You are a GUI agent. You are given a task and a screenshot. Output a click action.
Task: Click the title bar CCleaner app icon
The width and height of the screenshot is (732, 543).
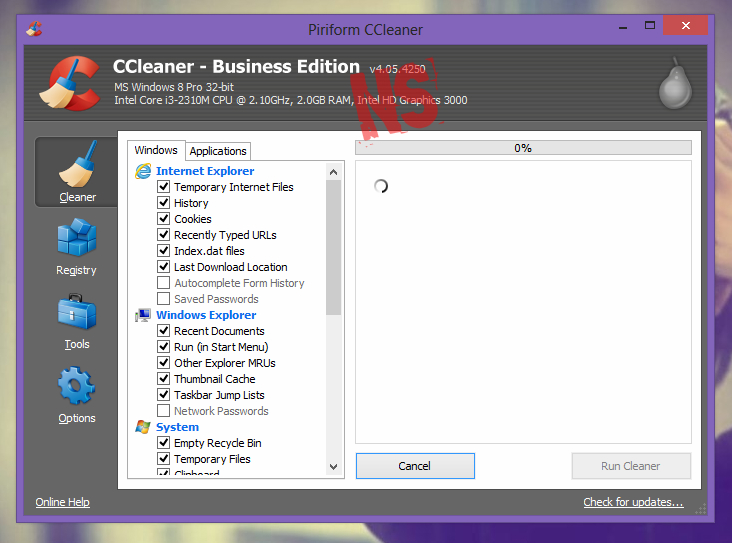[x=34, y=29]
